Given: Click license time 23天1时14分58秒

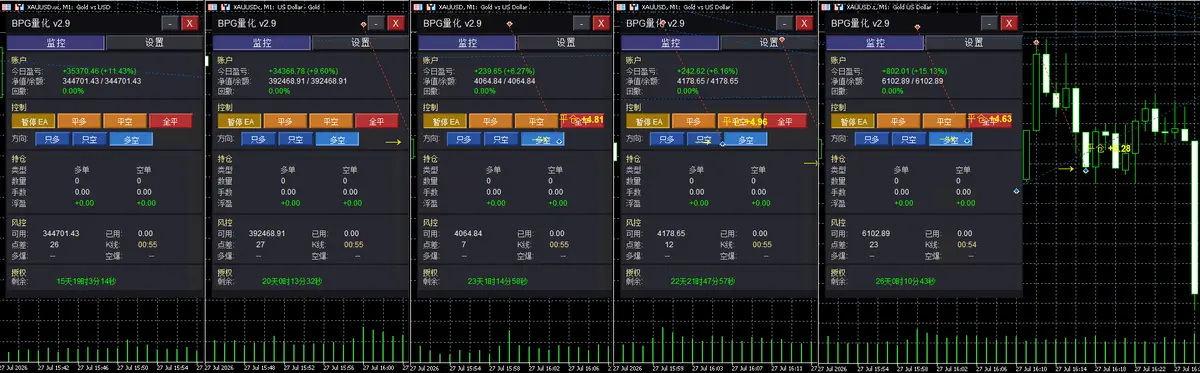Looking at the screenshot, I should click(499, 281).
